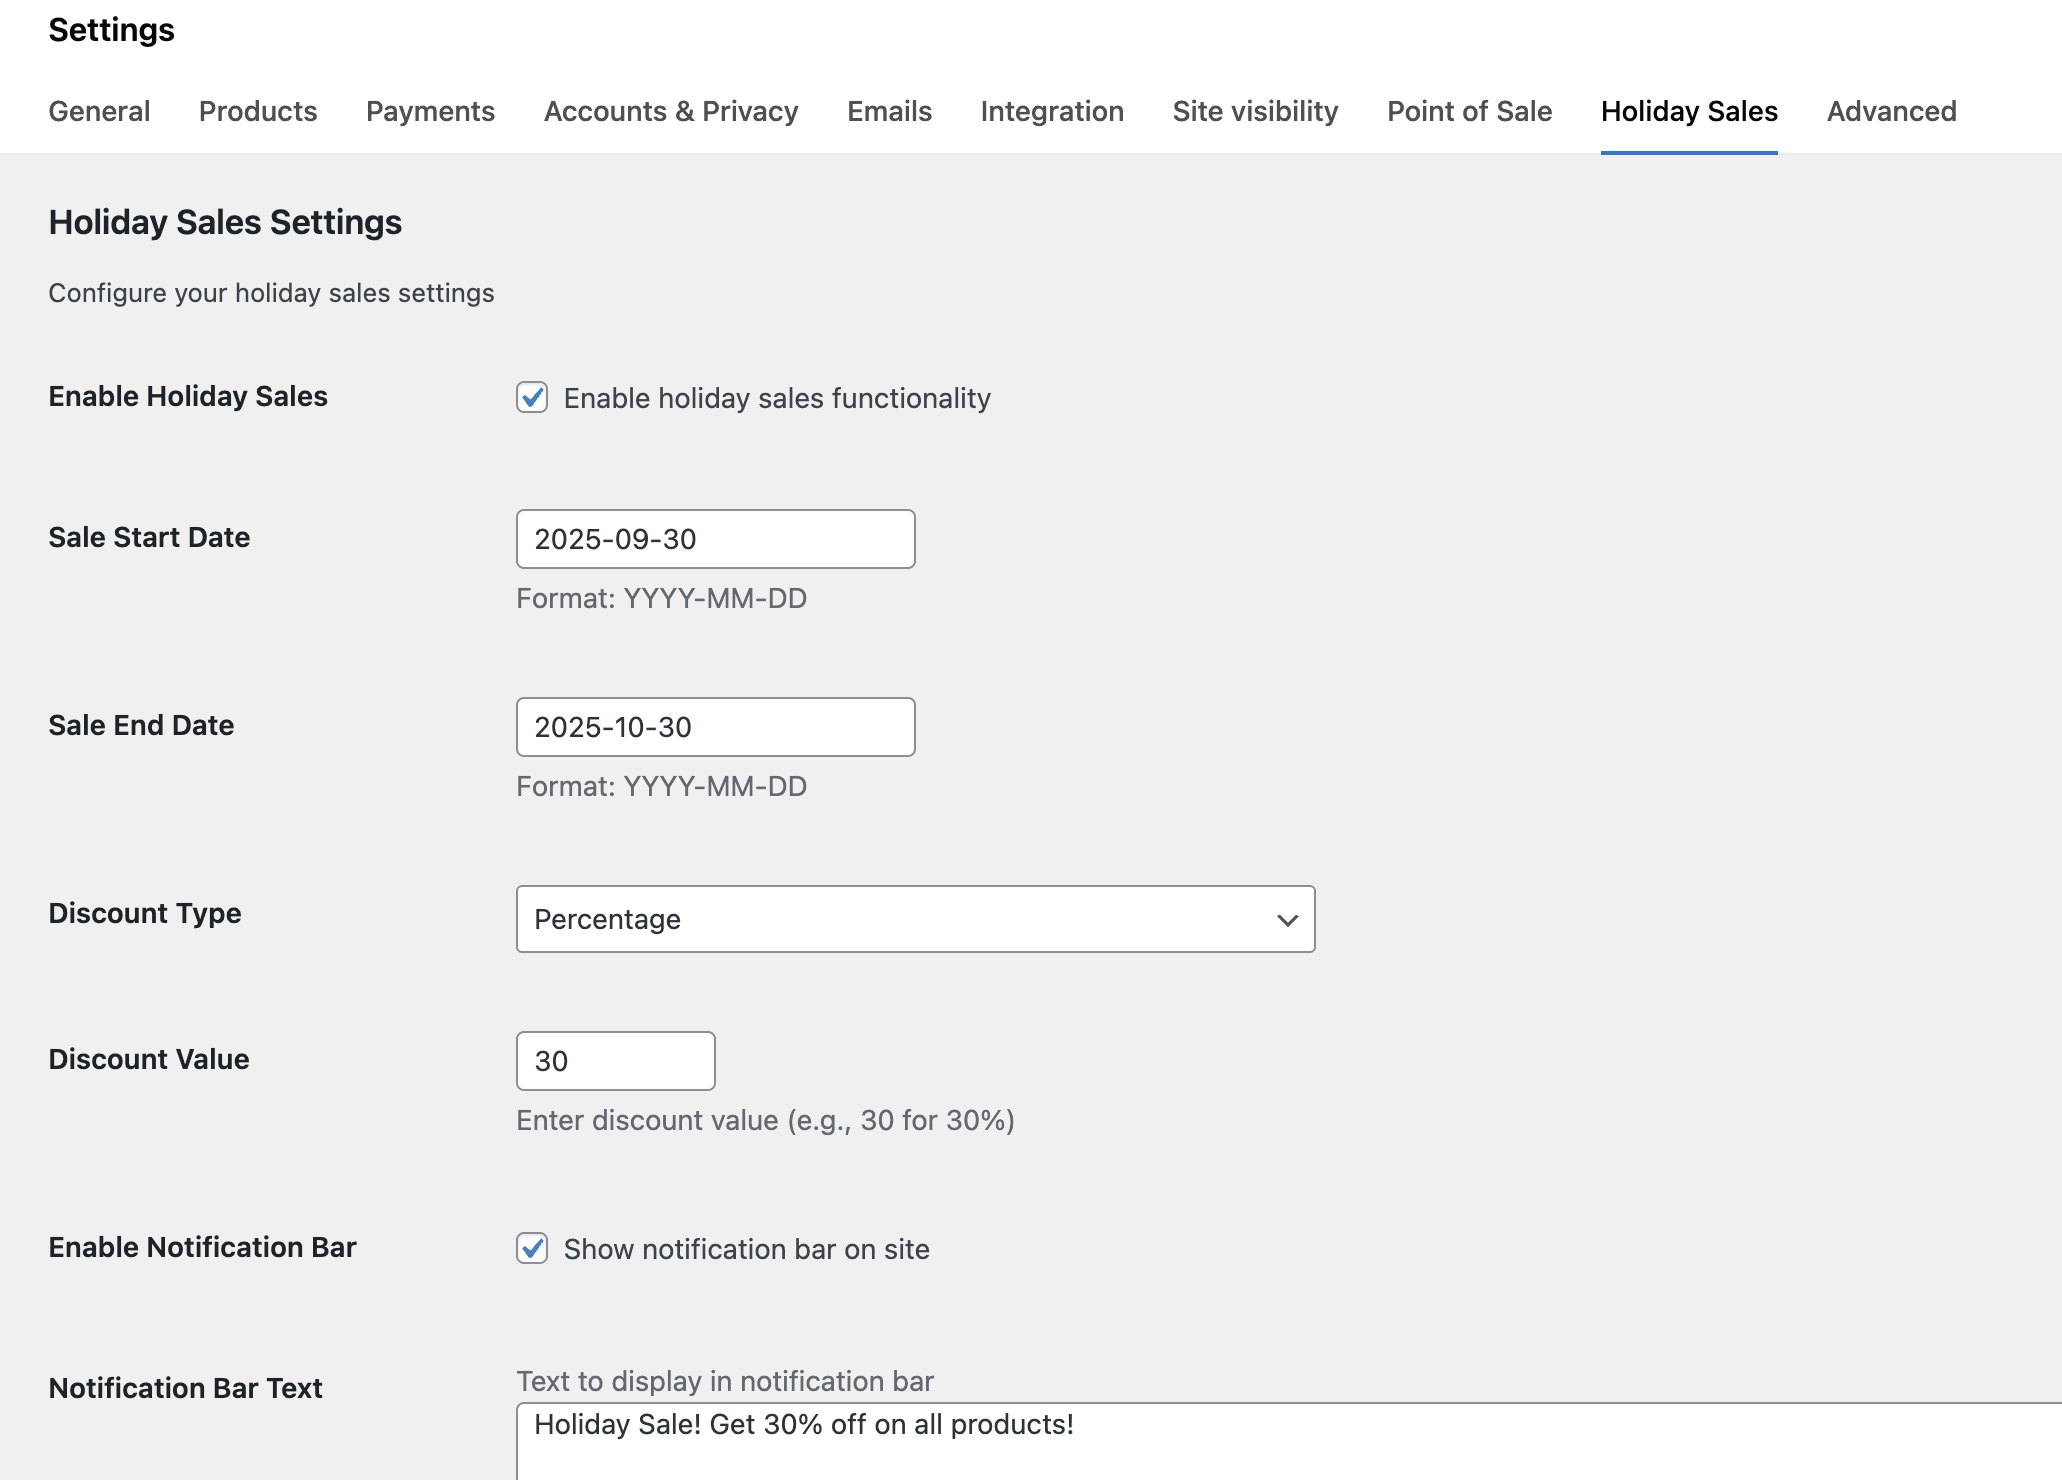The image size is (2062, 1480).
Task: Switch to the Products tab
Action: (258, 111)
